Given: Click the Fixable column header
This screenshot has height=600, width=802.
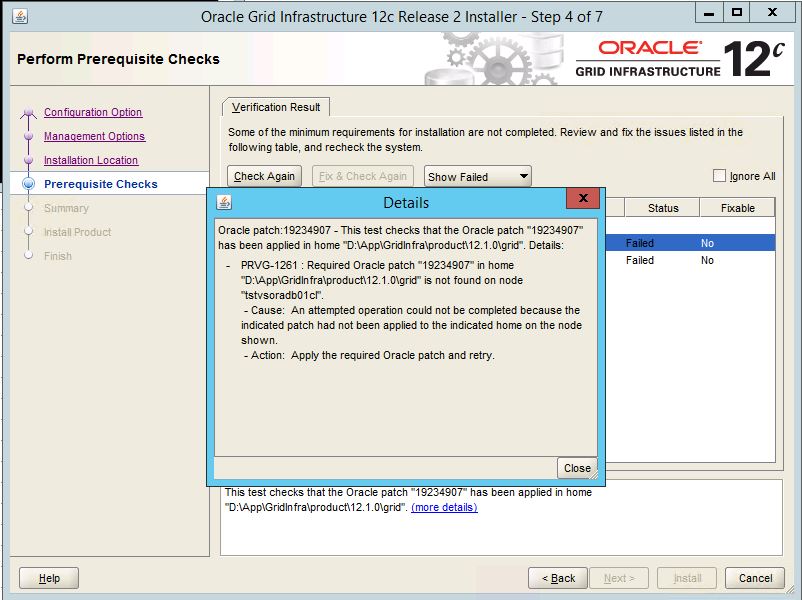Looking at the screenshot, I should pos(737,208).
